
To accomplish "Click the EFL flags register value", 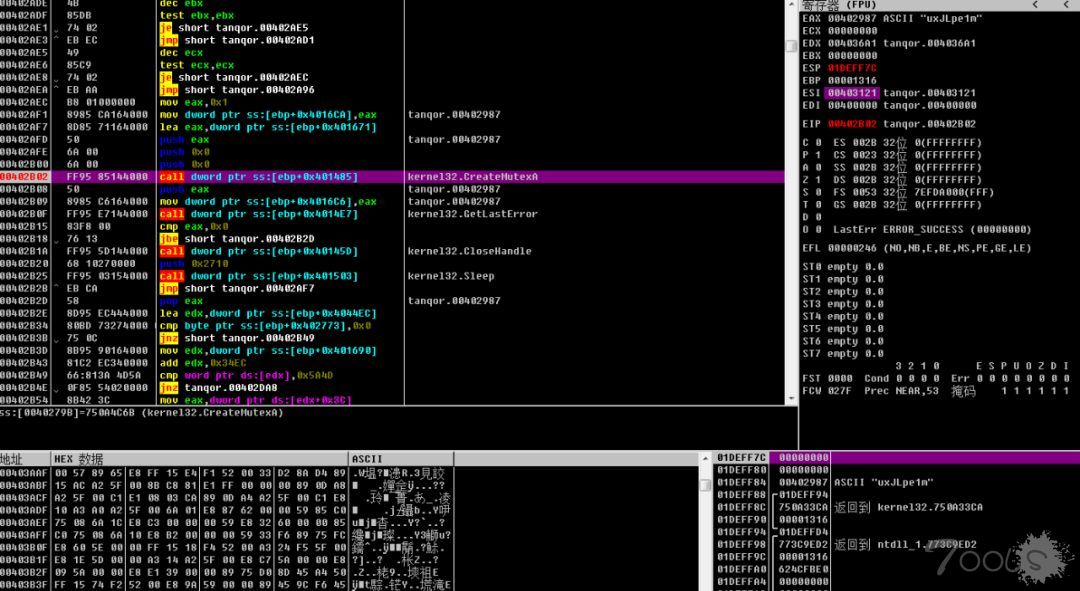I will [850, 248].
